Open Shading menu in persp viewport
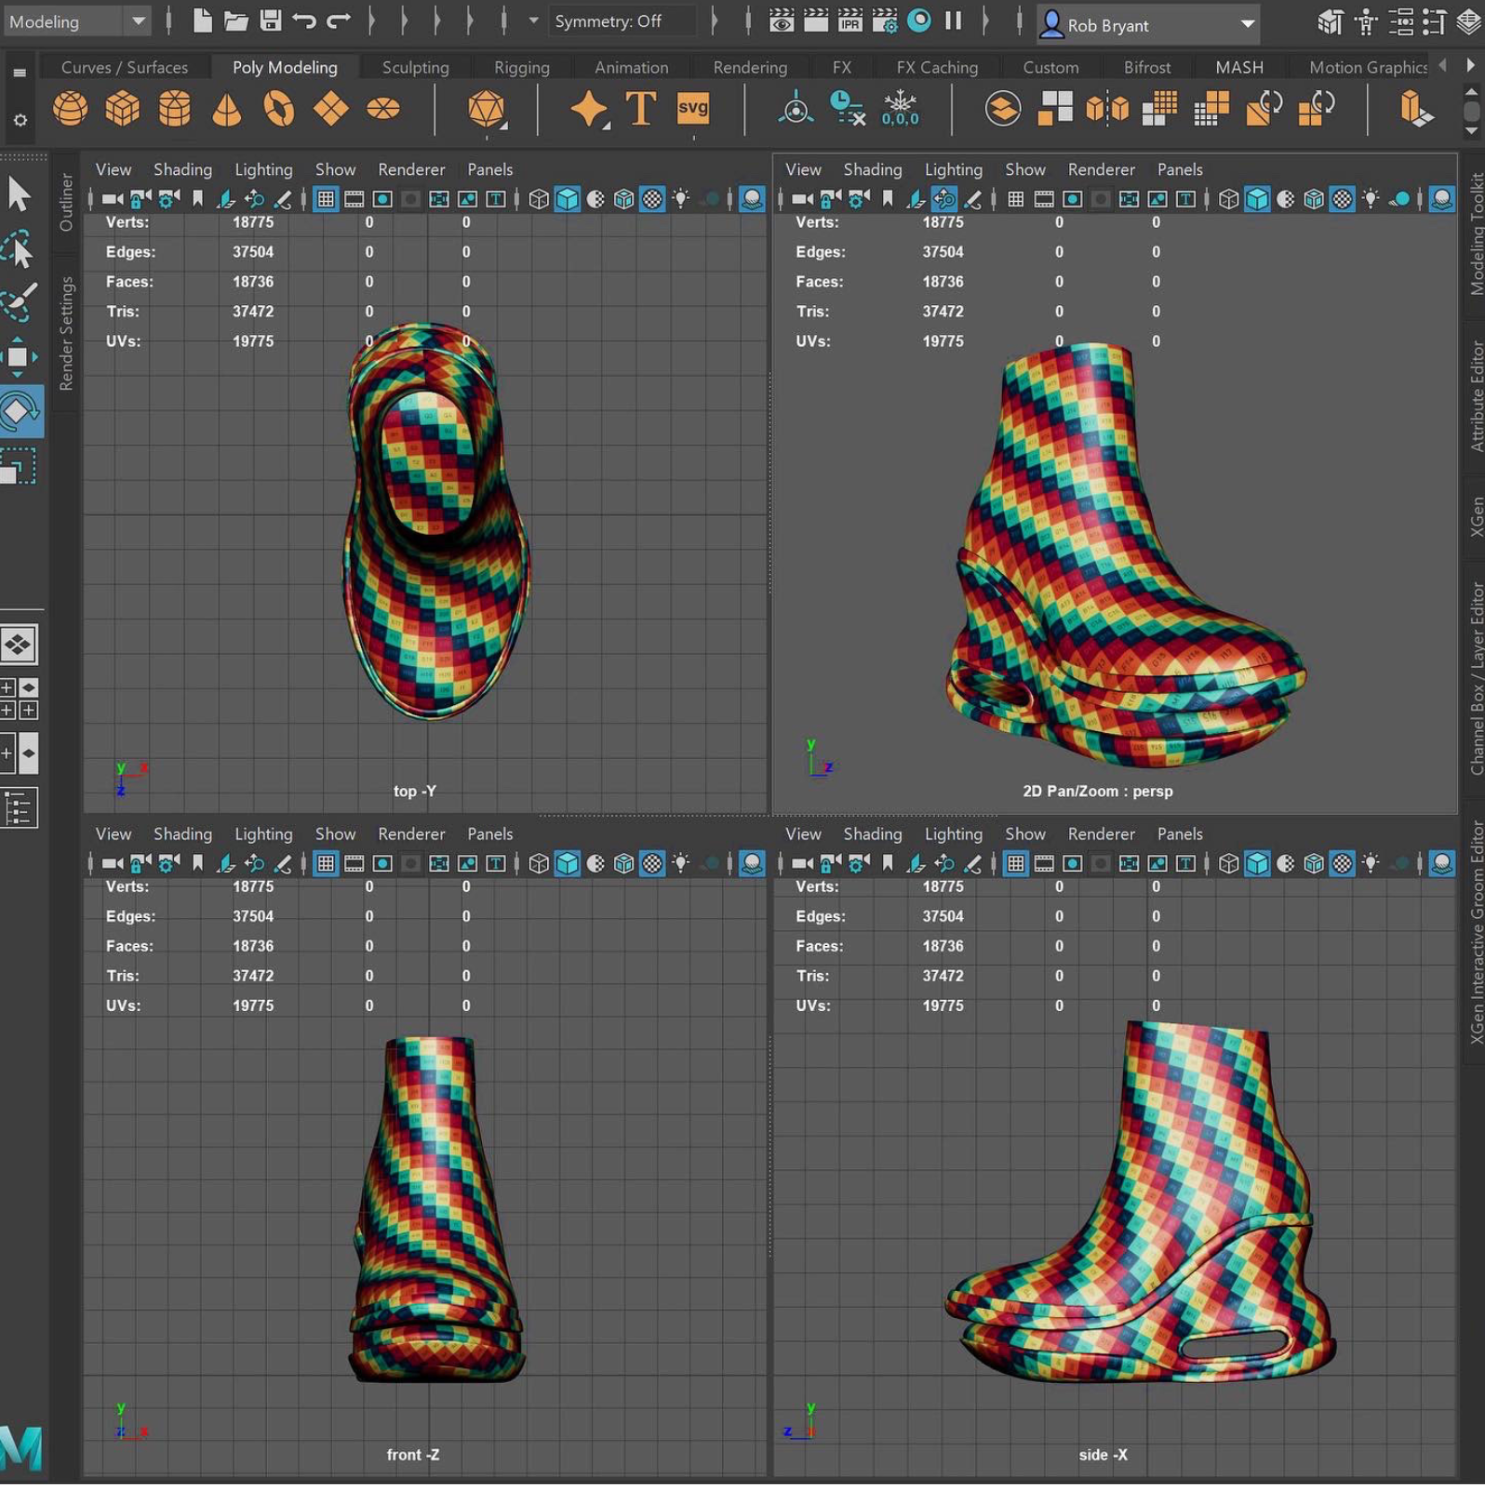Viewport: 1485px width, 1485px height. (872, 169)
